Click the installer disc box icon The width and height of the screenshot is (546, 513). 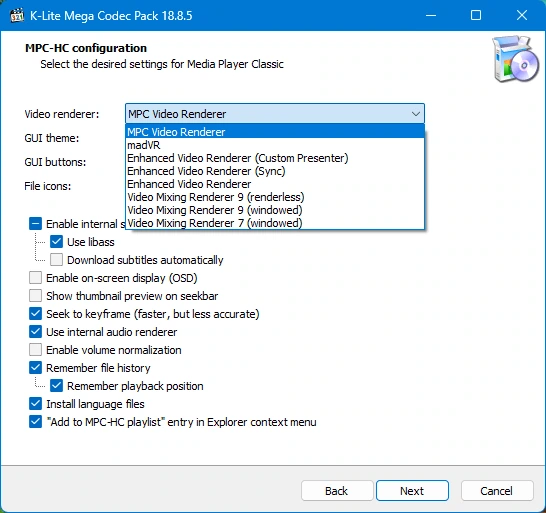[516, 59]
